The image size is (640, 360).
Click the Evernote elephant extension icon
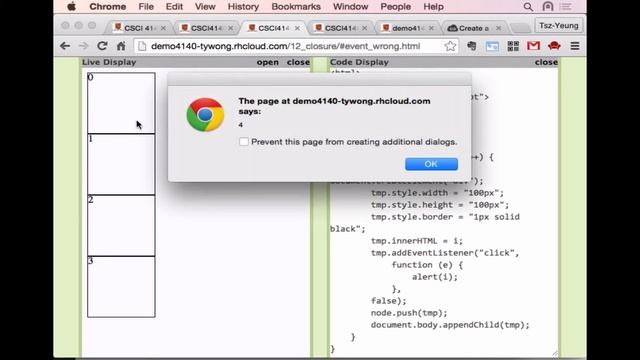471,46
